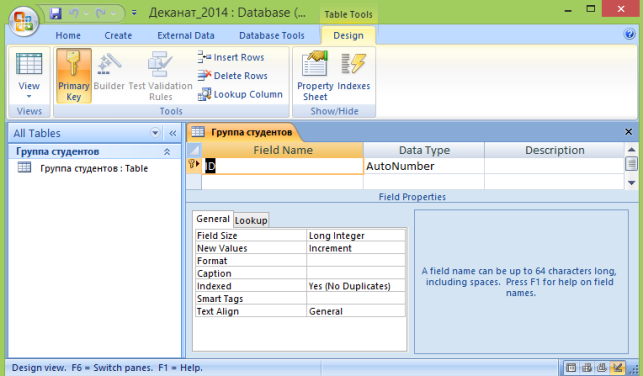Select Группа студентов : Table item
The width and height of the screenshot is (643, 376).
tap(94, 168)
